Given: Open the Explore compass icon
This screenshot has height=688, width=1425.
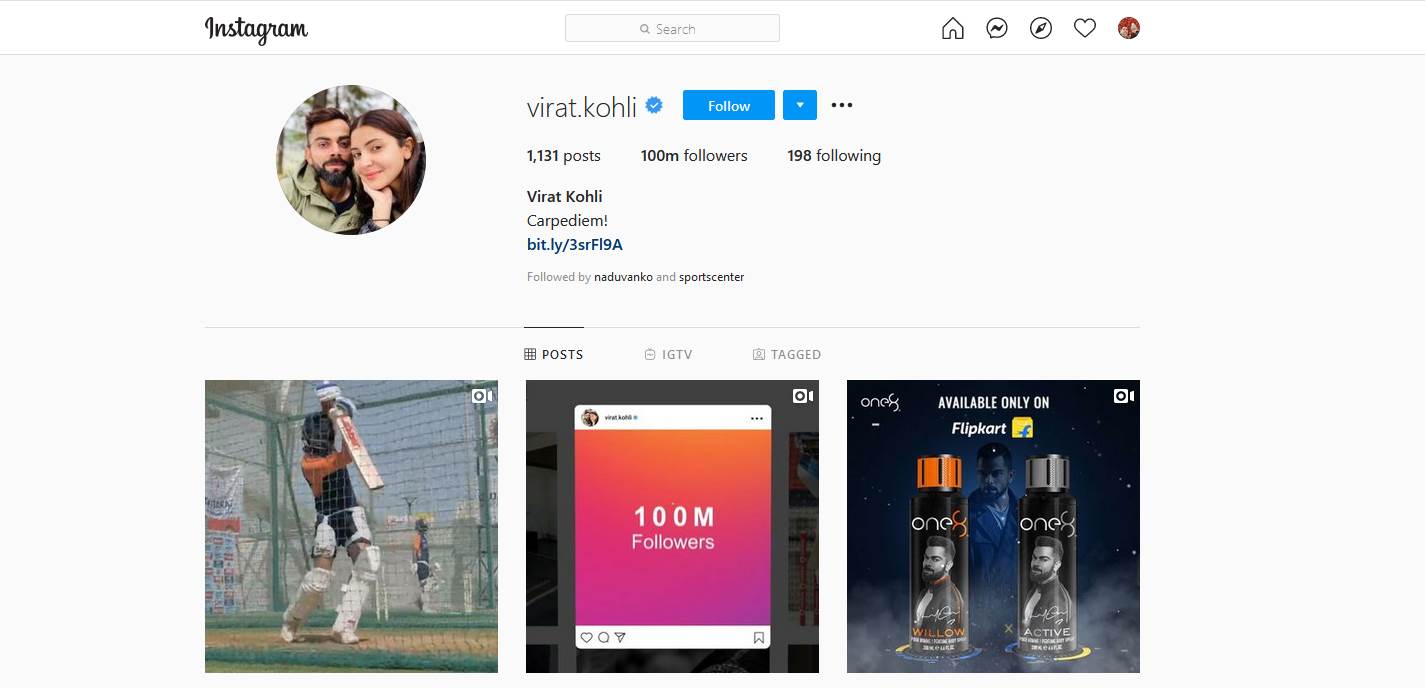Looking at the screenshot, I should [x=1041, y=28].
